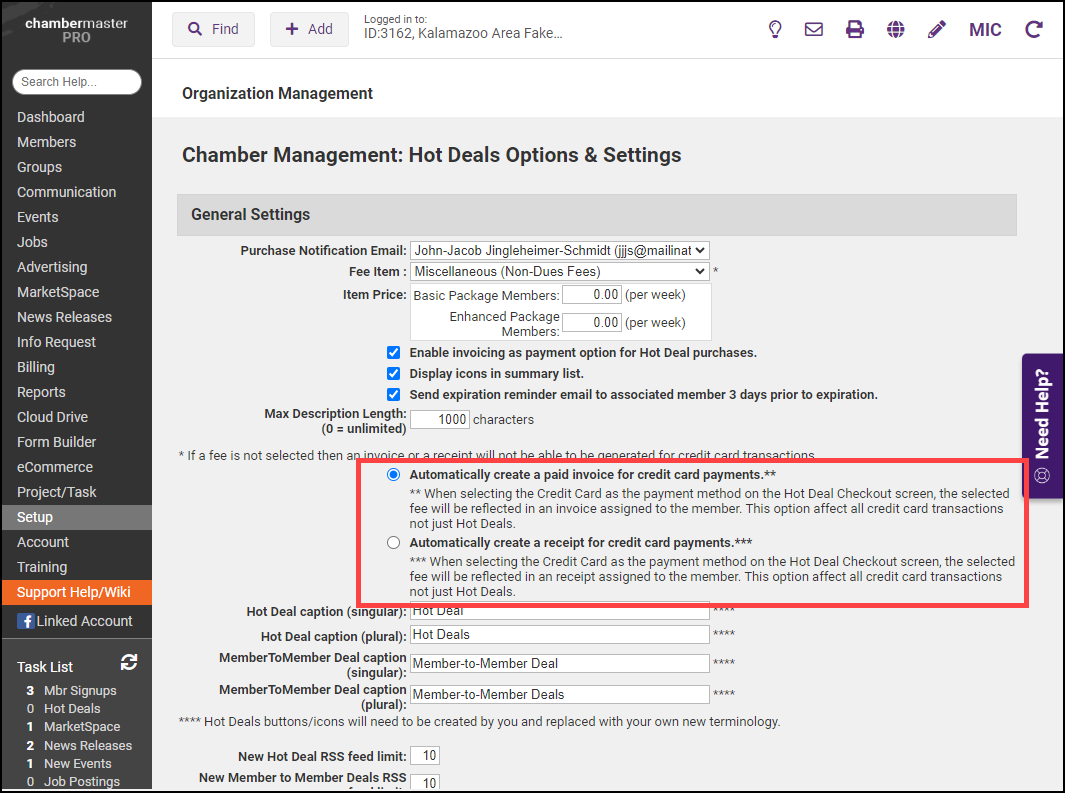Click the Find button

click(213, 29)
